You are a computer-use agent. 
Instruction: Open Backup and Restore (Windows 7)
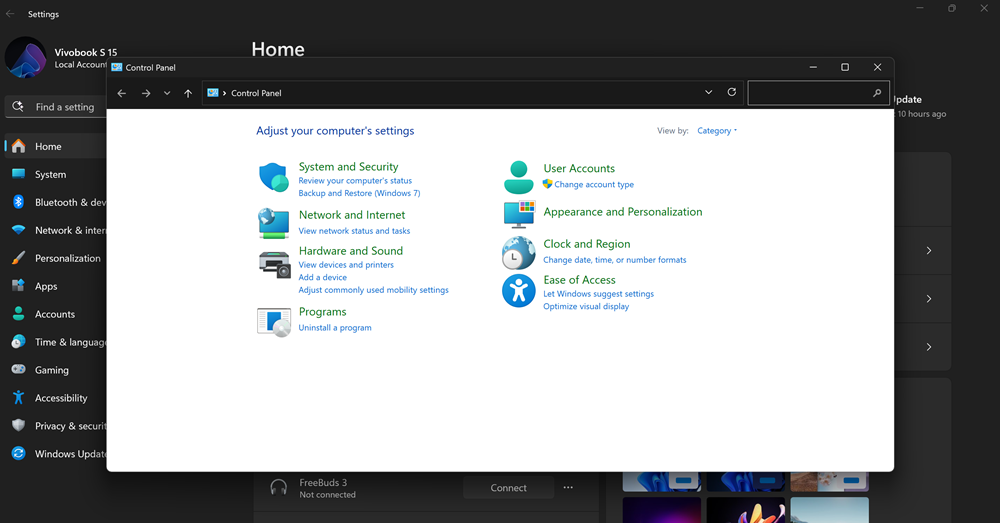[x=359, y=193]
